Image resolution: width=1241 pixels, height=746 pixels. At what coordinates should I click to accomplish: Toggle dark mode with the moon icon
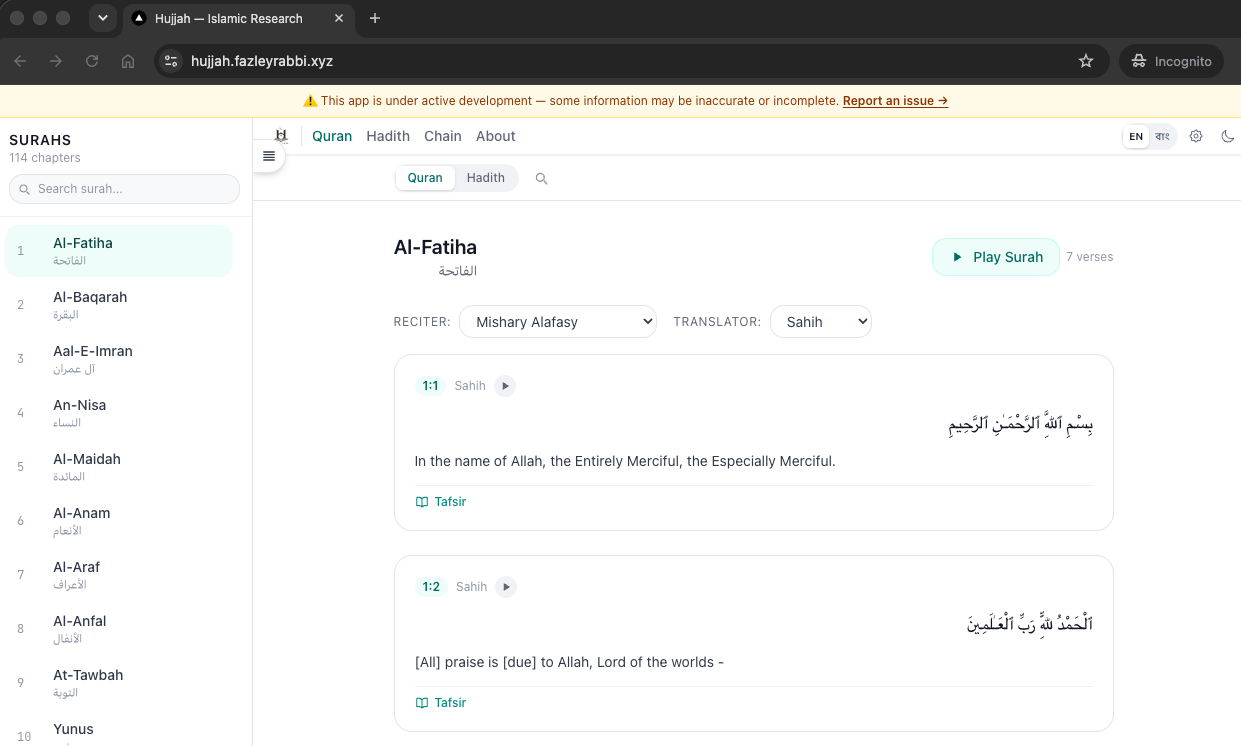click(1228, 137)
